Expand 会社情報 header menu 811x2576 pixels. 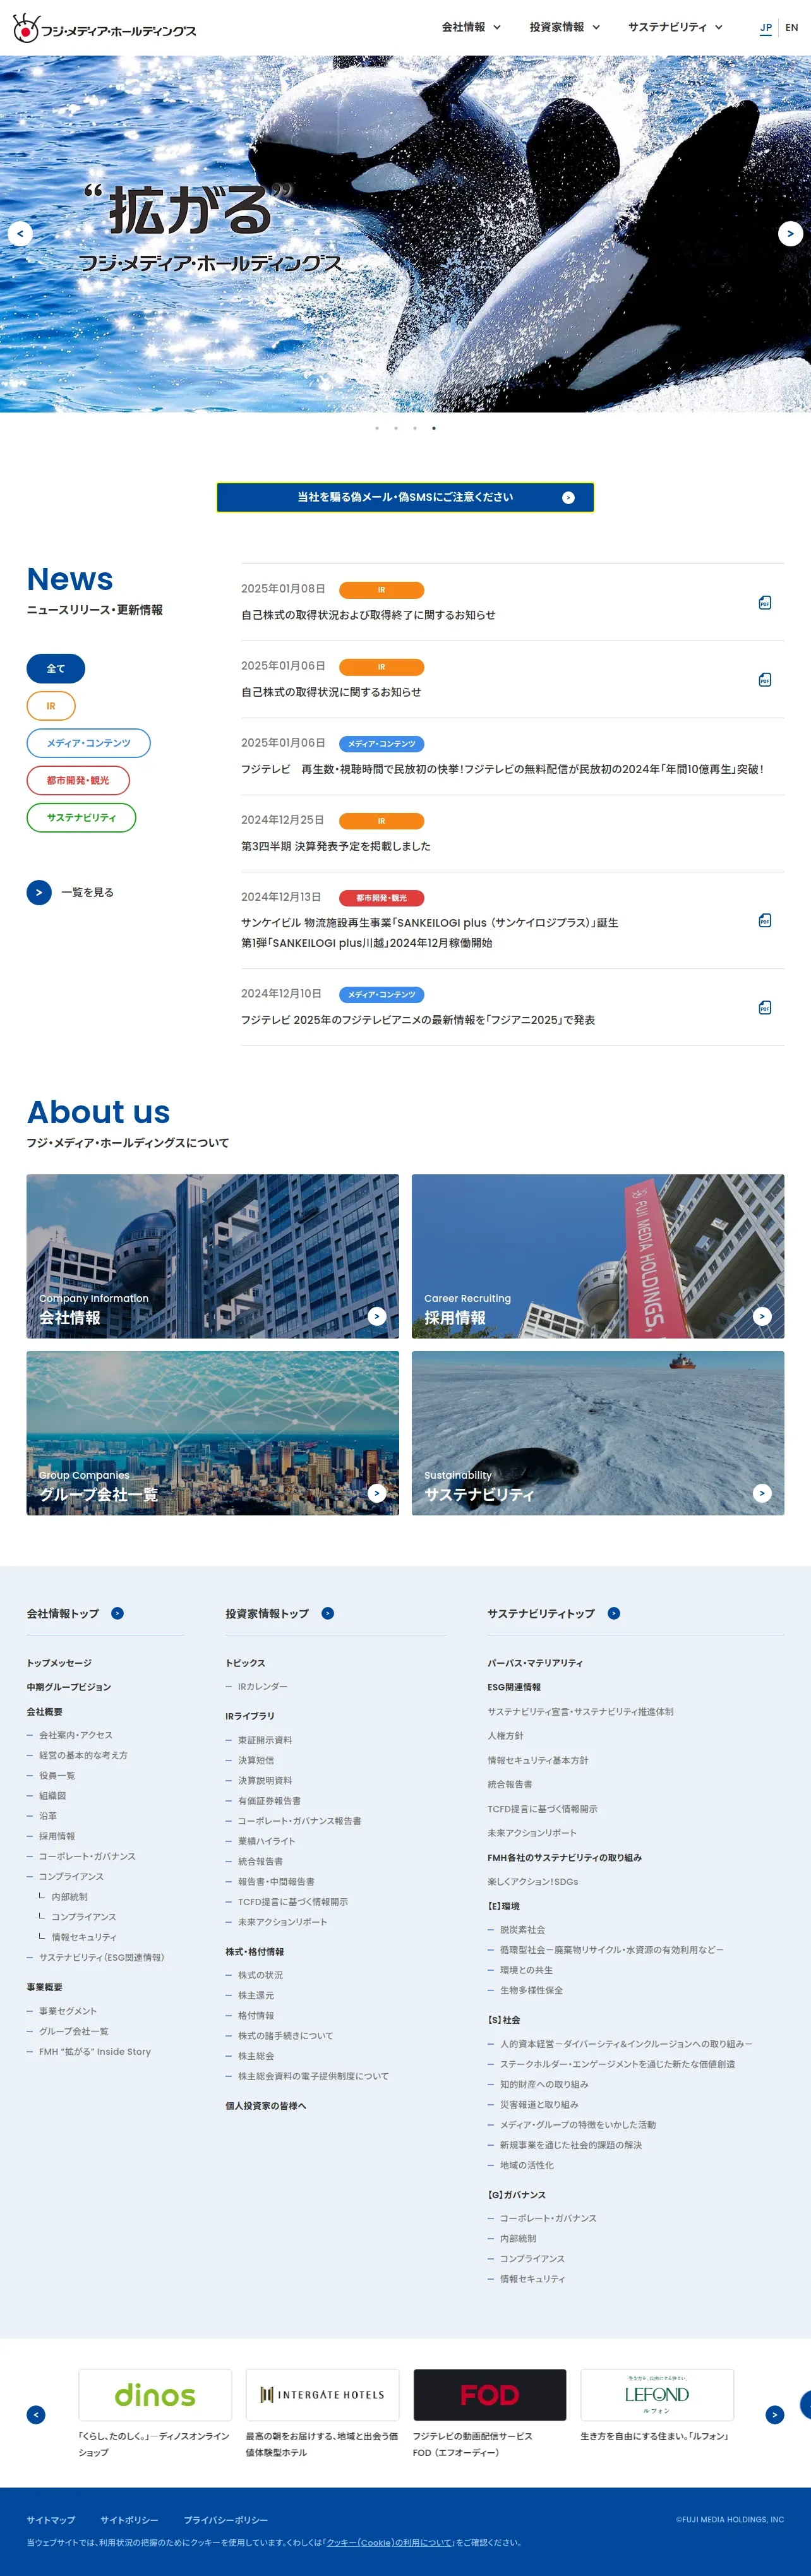pyautogui.click(x=471, y=27)
